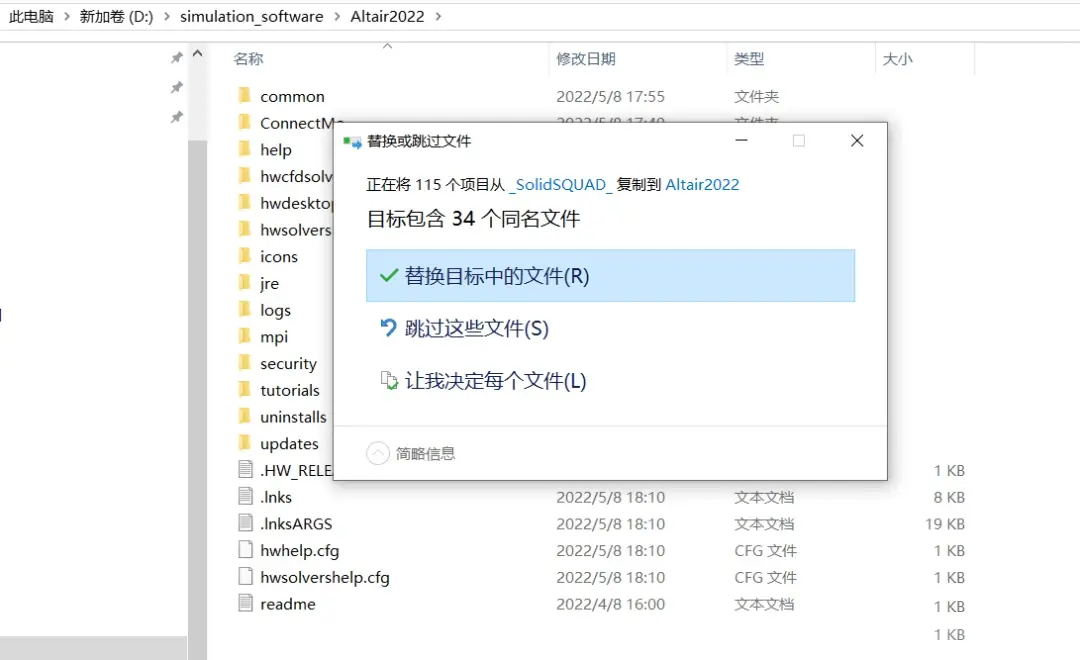The image size is (1080, 660).
Task: Select the common folder icon
Action: click(245, 95)
